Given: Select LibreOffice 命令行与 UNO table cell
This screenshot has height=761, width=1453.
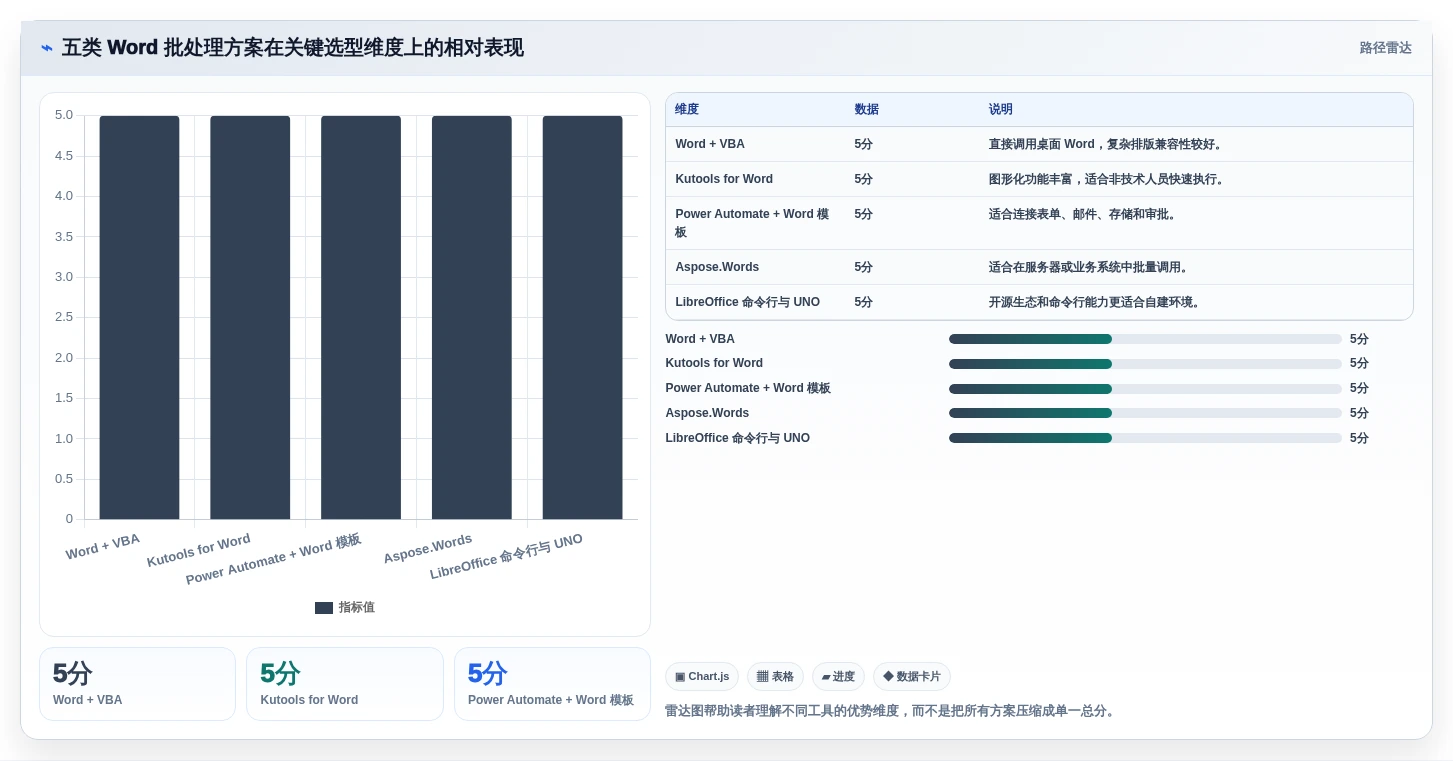Looking at the screenshot, I should click(747, 302).
